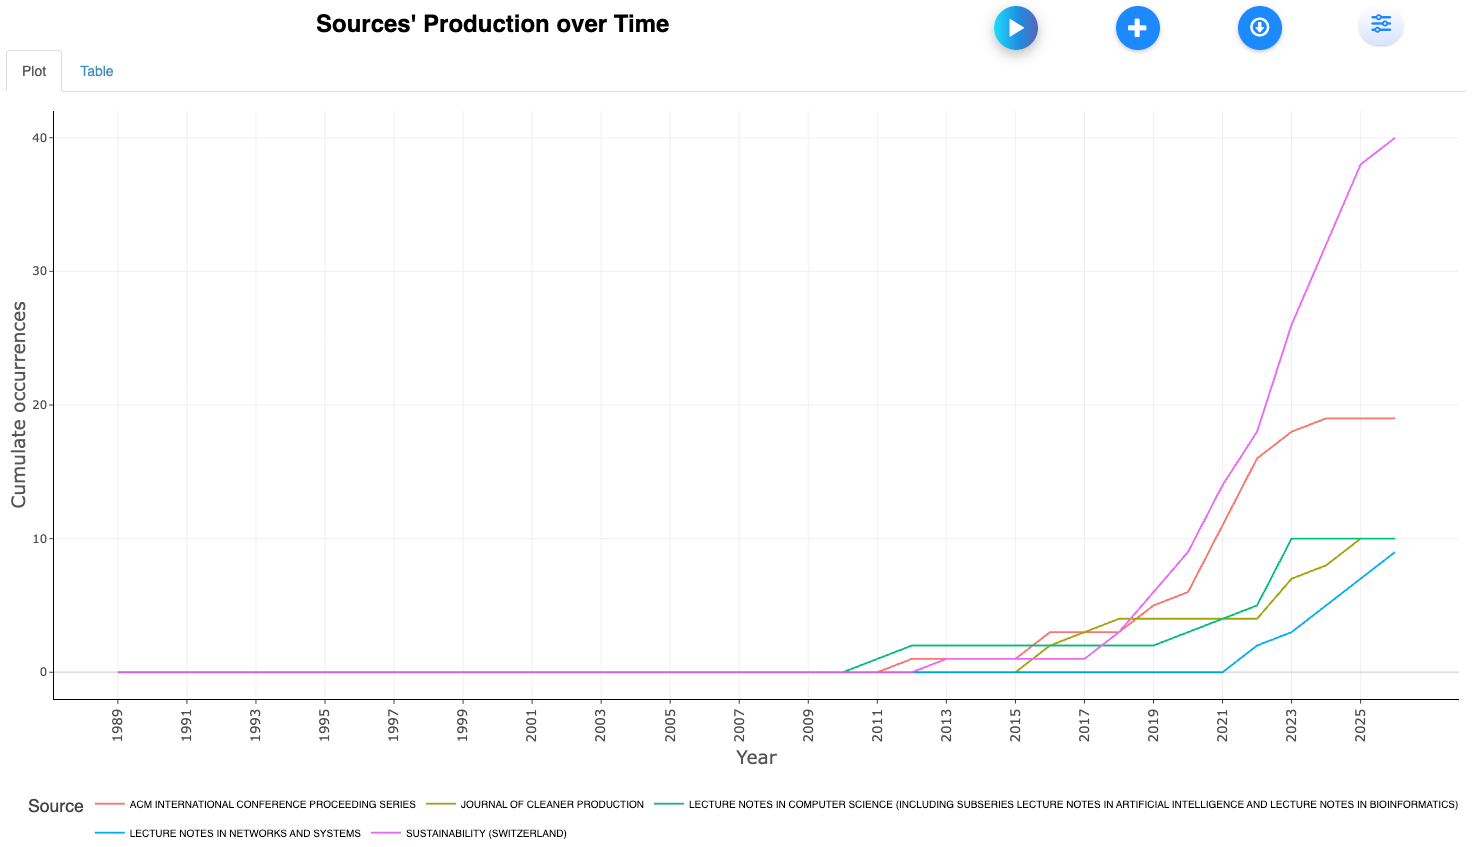Toggle ACM International Conference Proceeding Series legend
The image size is (1475, 847).
click(x=272, y=804)
